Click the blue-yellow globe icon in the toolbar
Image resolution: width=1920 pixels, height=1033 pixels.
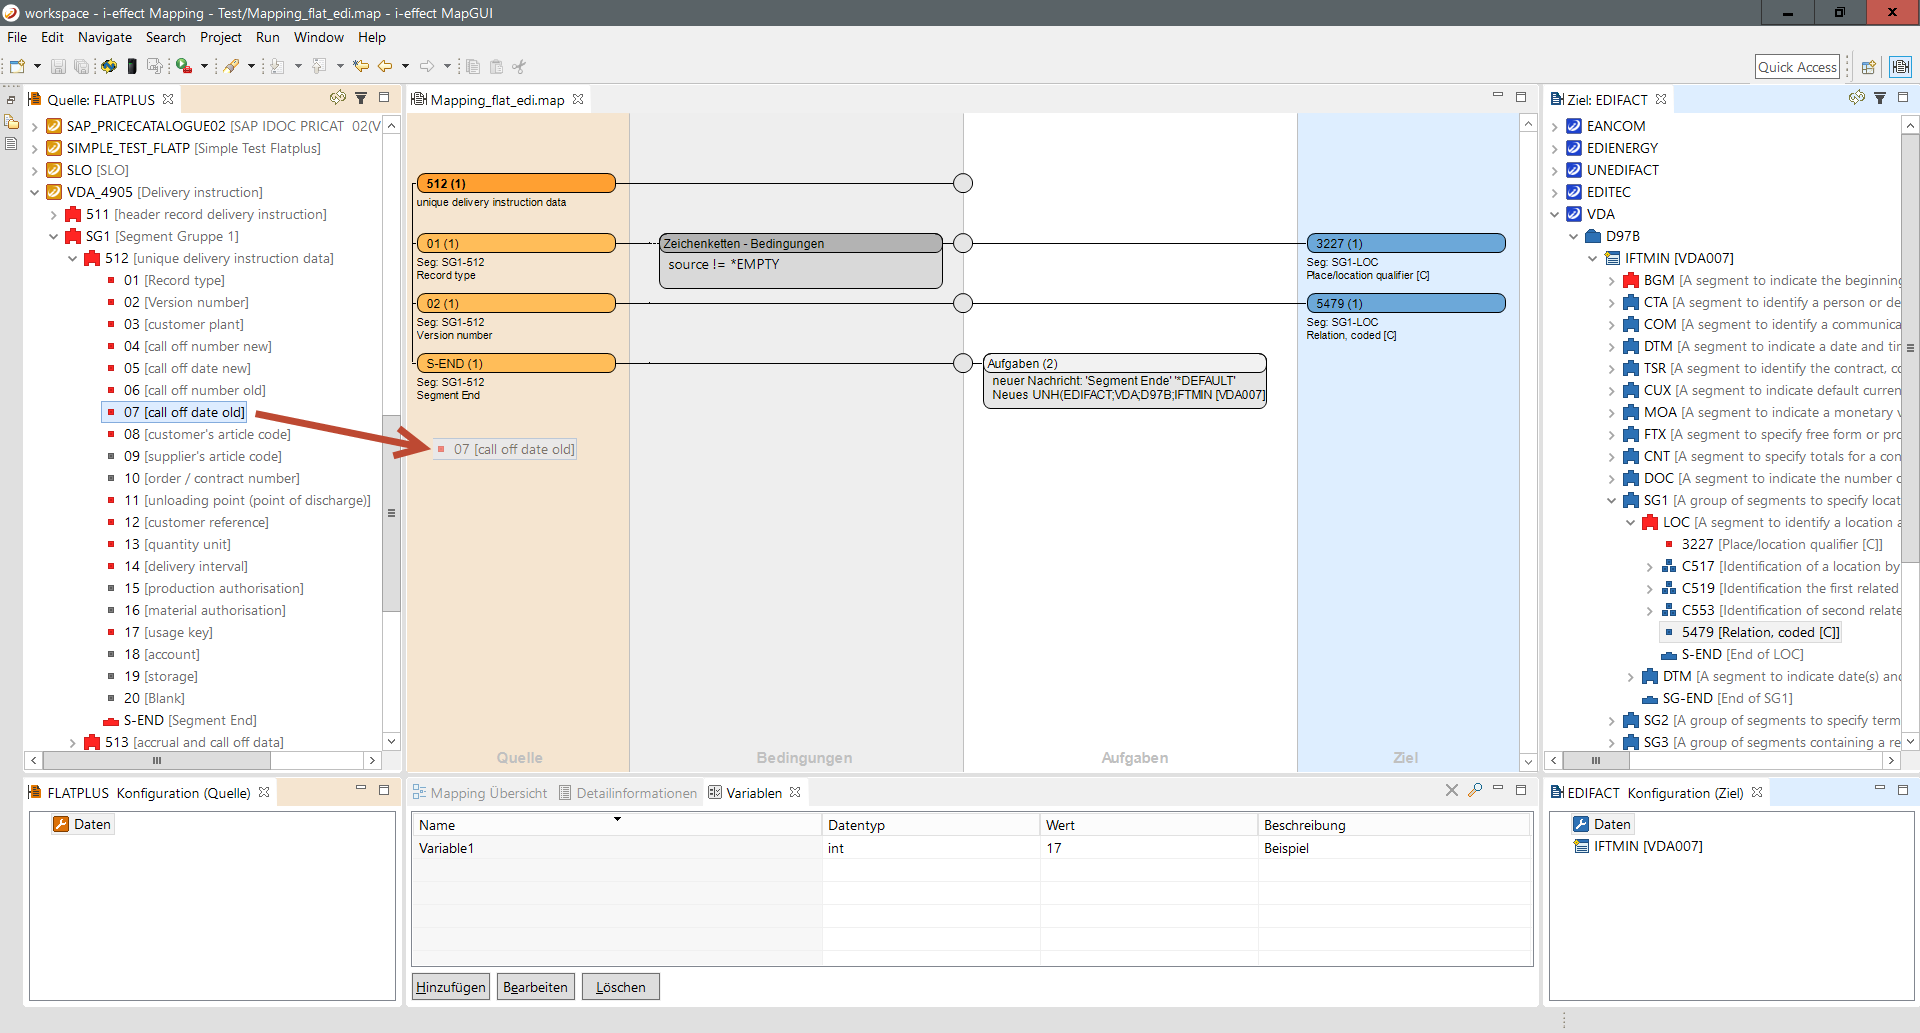coord(108,66)
